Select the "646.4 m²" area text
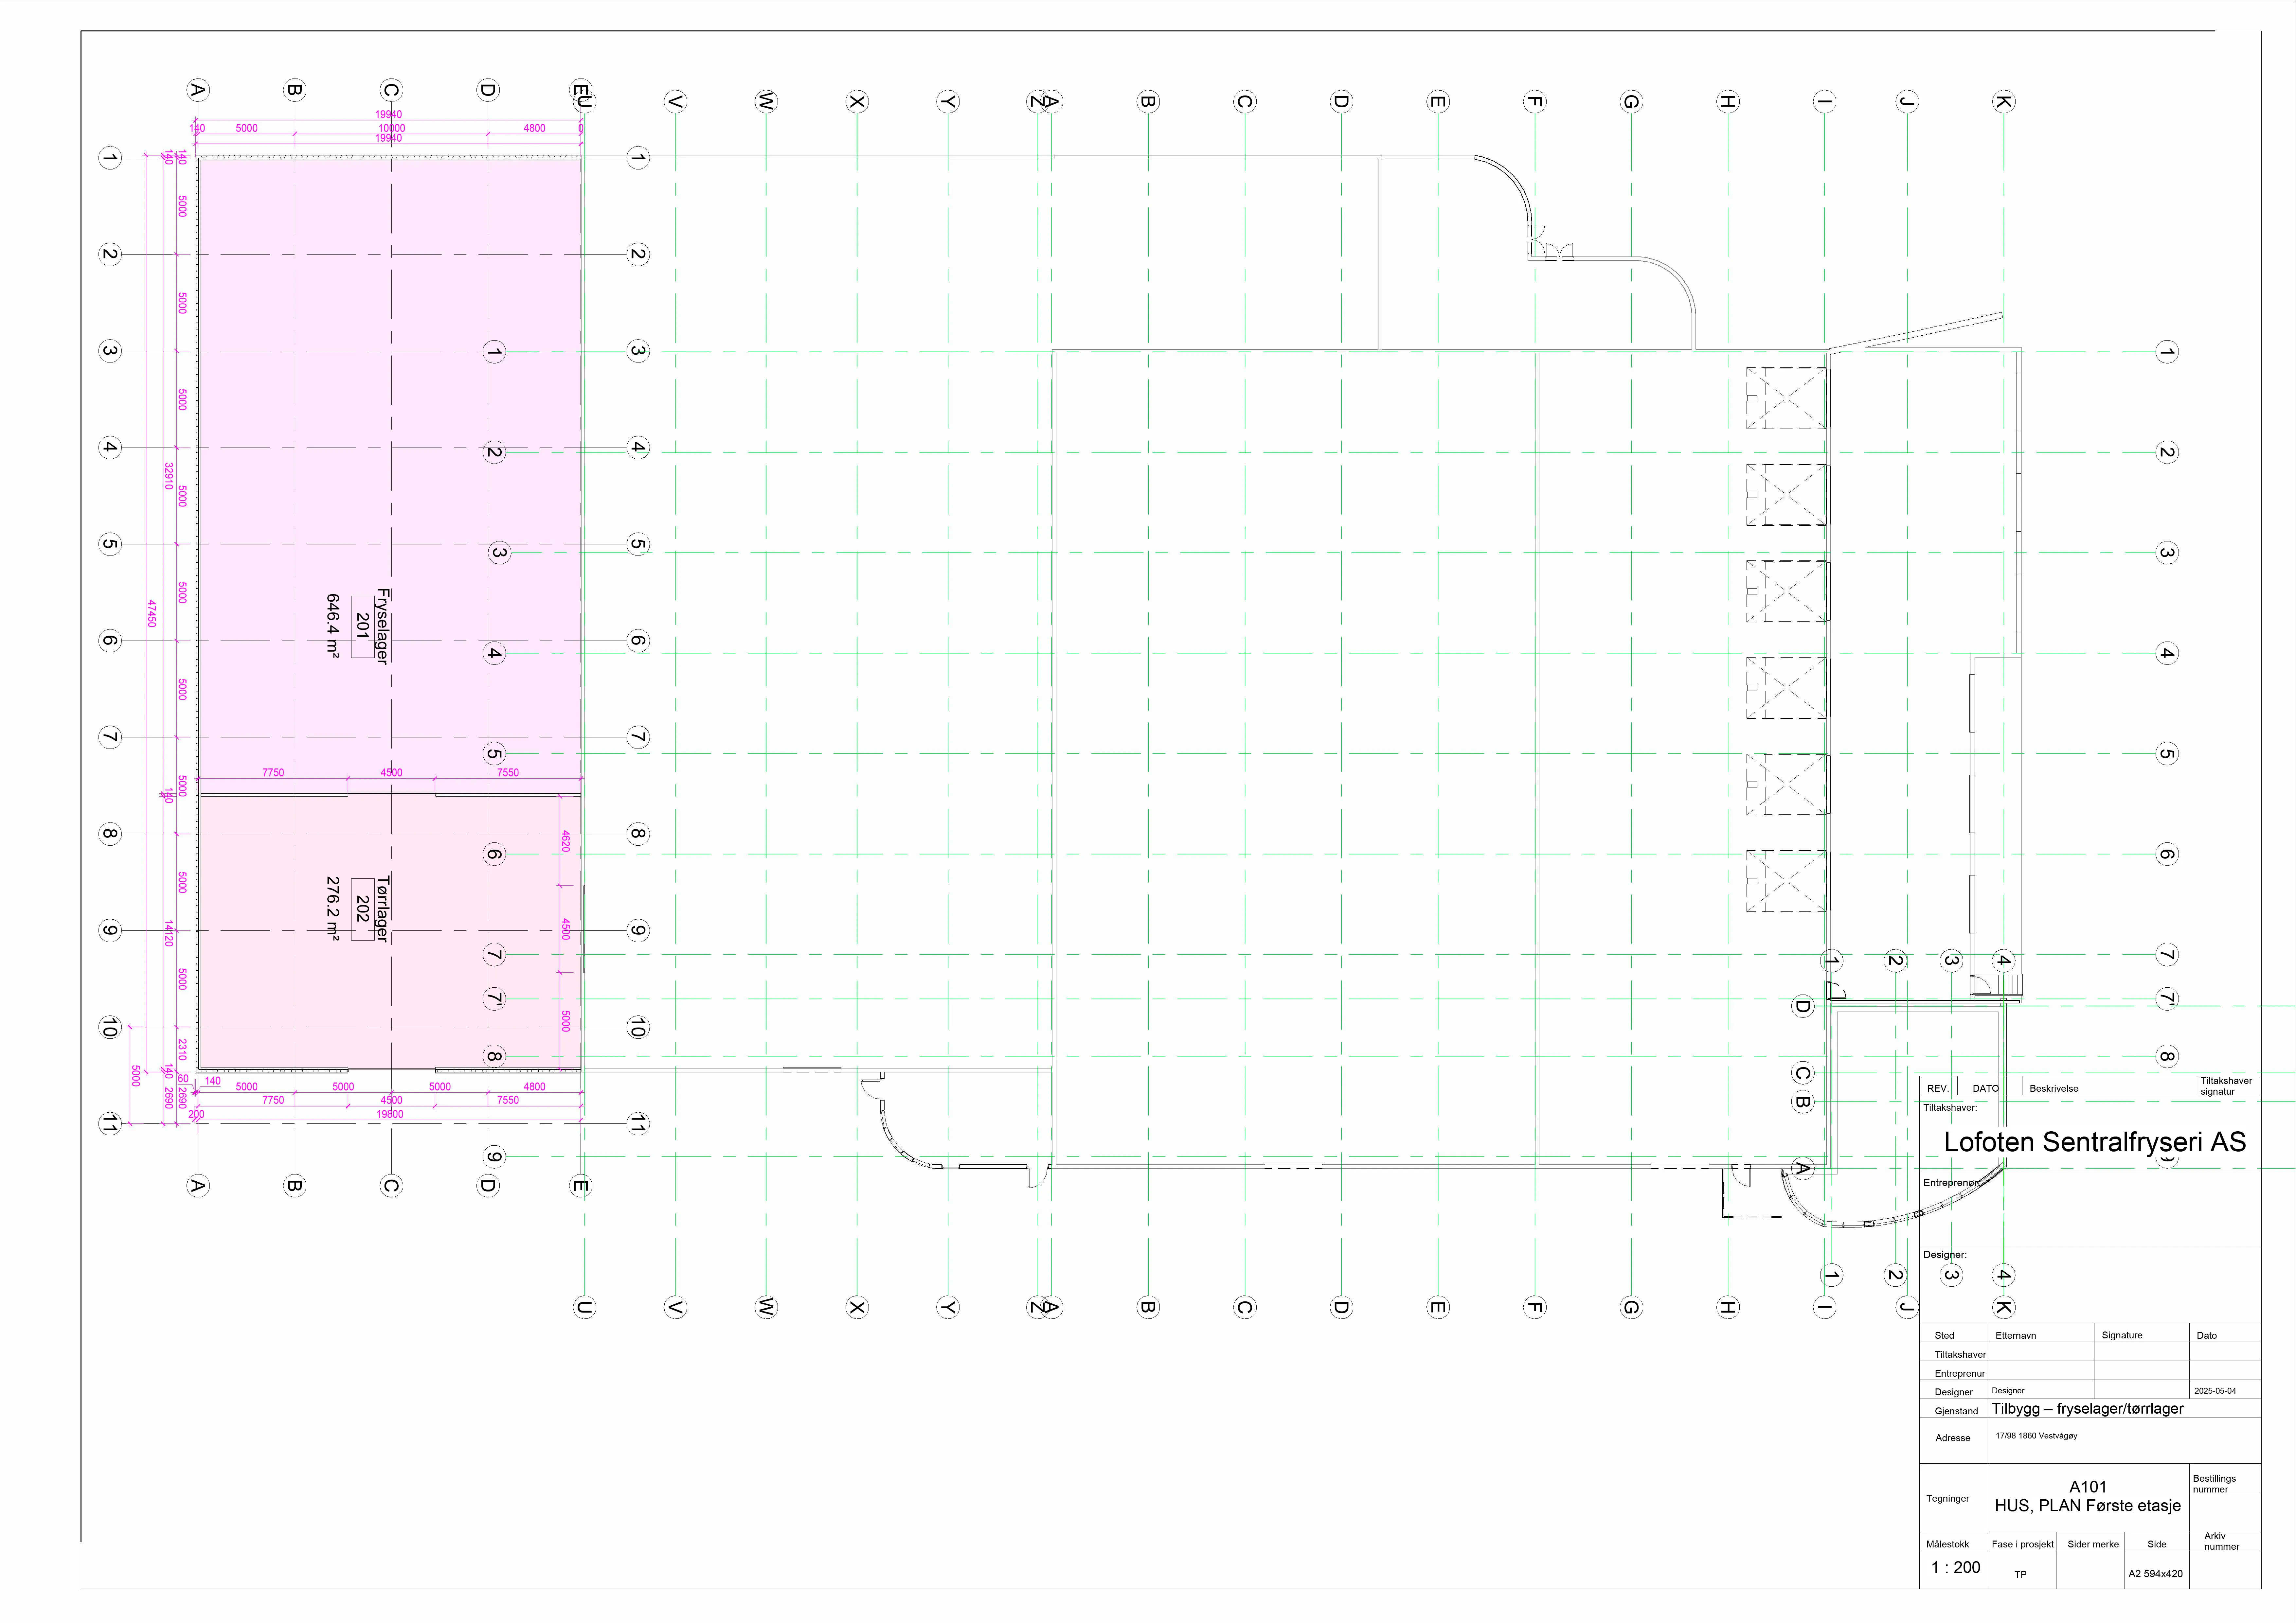2296x1623 pixels. coord(333,626)
